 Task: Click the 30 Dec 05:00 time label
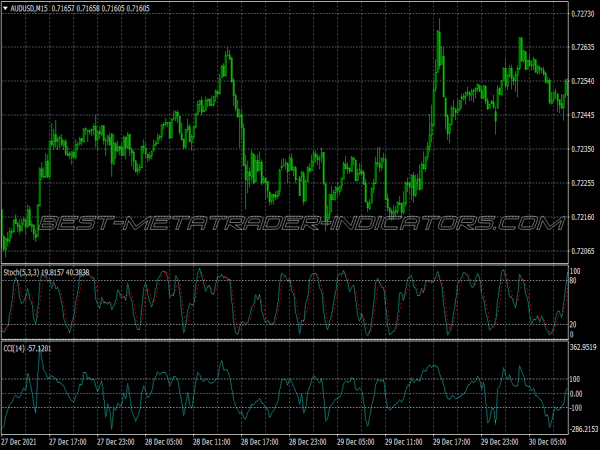click(x=550, y=441)
